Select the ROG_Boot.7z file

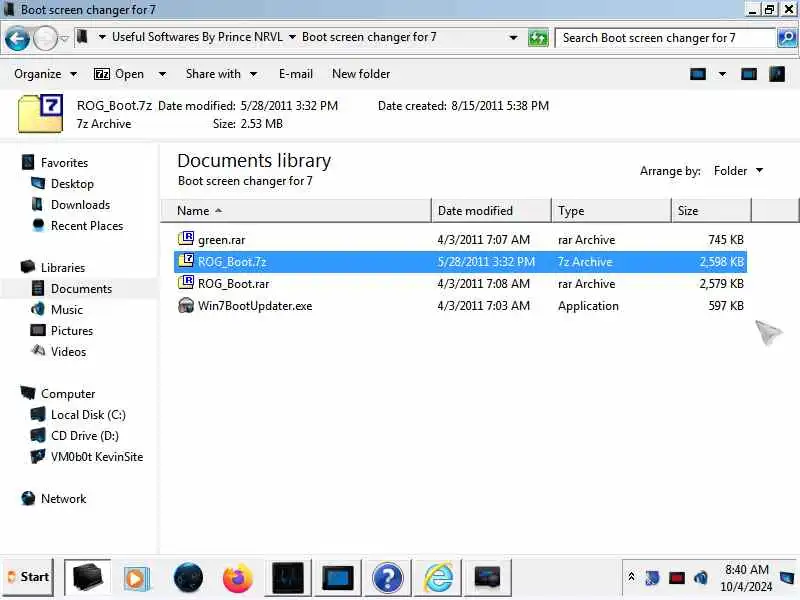click(460, 262)
